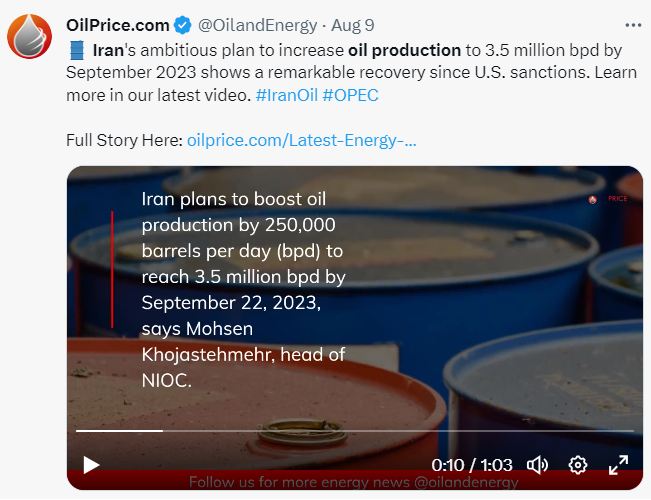Click the OilPrice.com profile avatar
This screenshot has height=500, width=651.
pyautogui.click(x=30, y=36)
